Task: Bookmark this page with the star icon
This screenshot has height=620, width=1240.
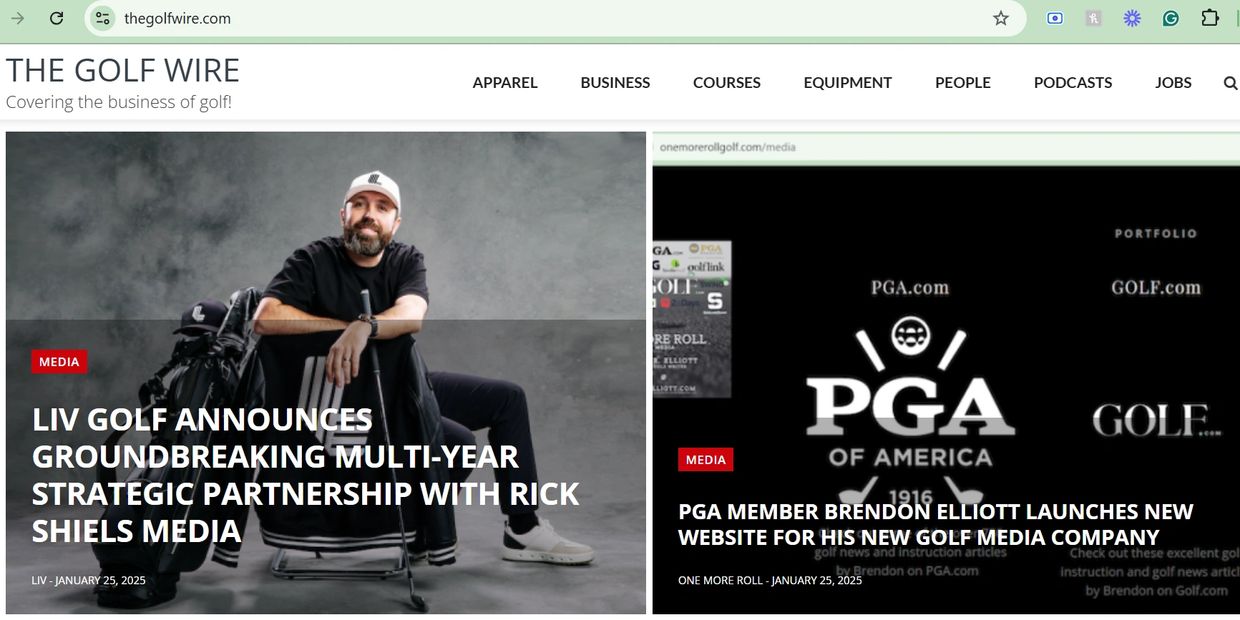Action: tap(1001, 18)
